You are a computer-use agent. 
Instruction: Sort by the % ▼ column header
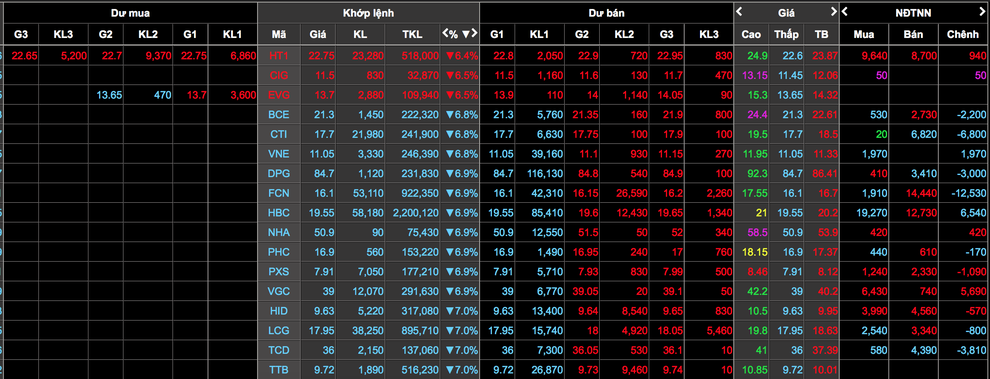[x=460, y=33]
